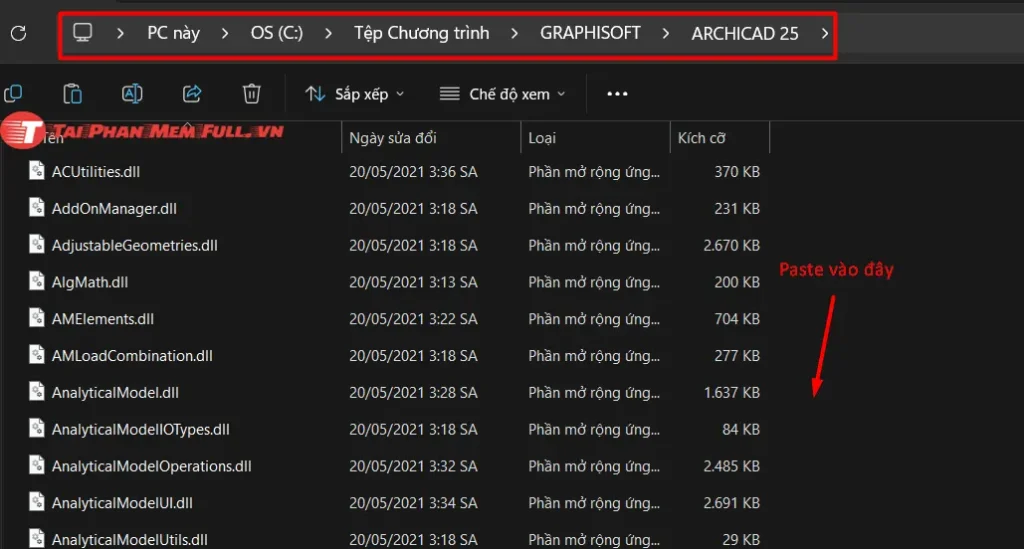Click size value 704 KB
The height and width of the screenshot is (549, 1024).
click(x=737, y=319)
